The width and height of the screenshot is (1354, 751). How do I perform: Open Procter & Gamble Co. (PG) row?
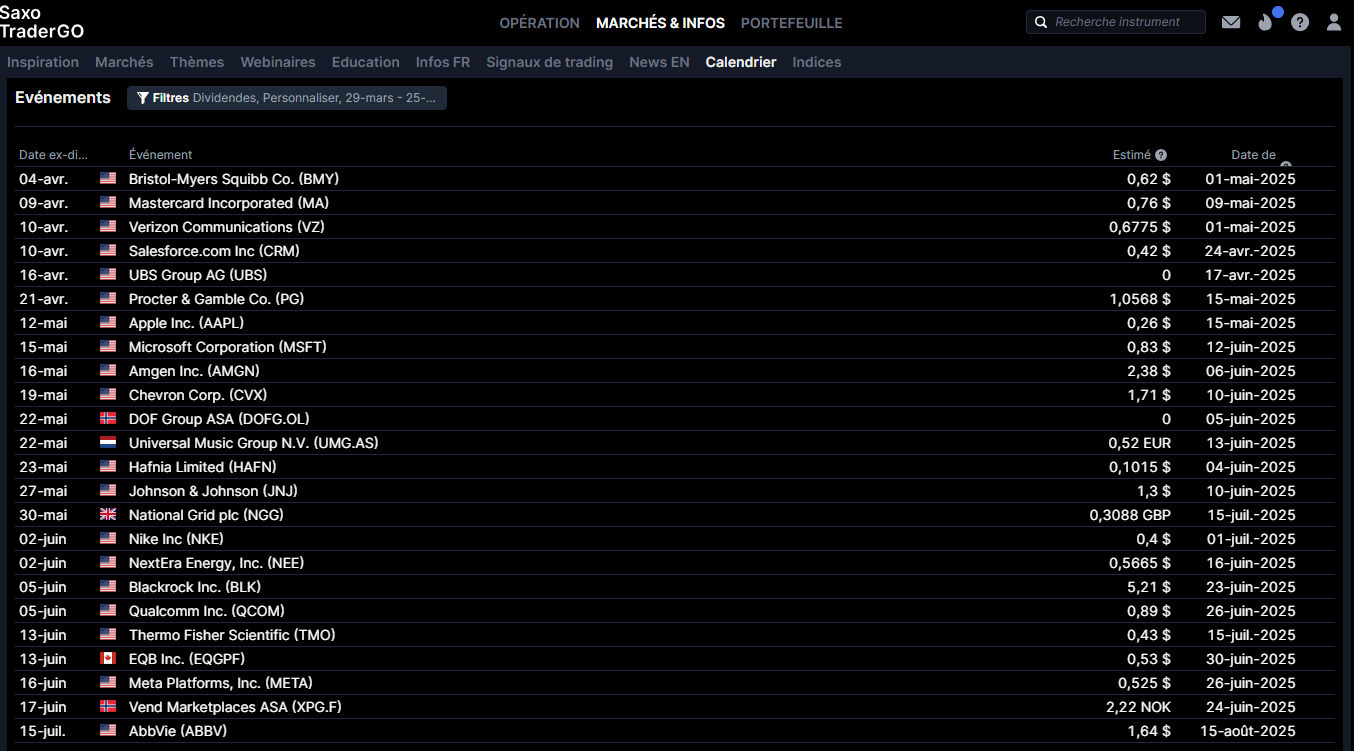coord(675,299)
